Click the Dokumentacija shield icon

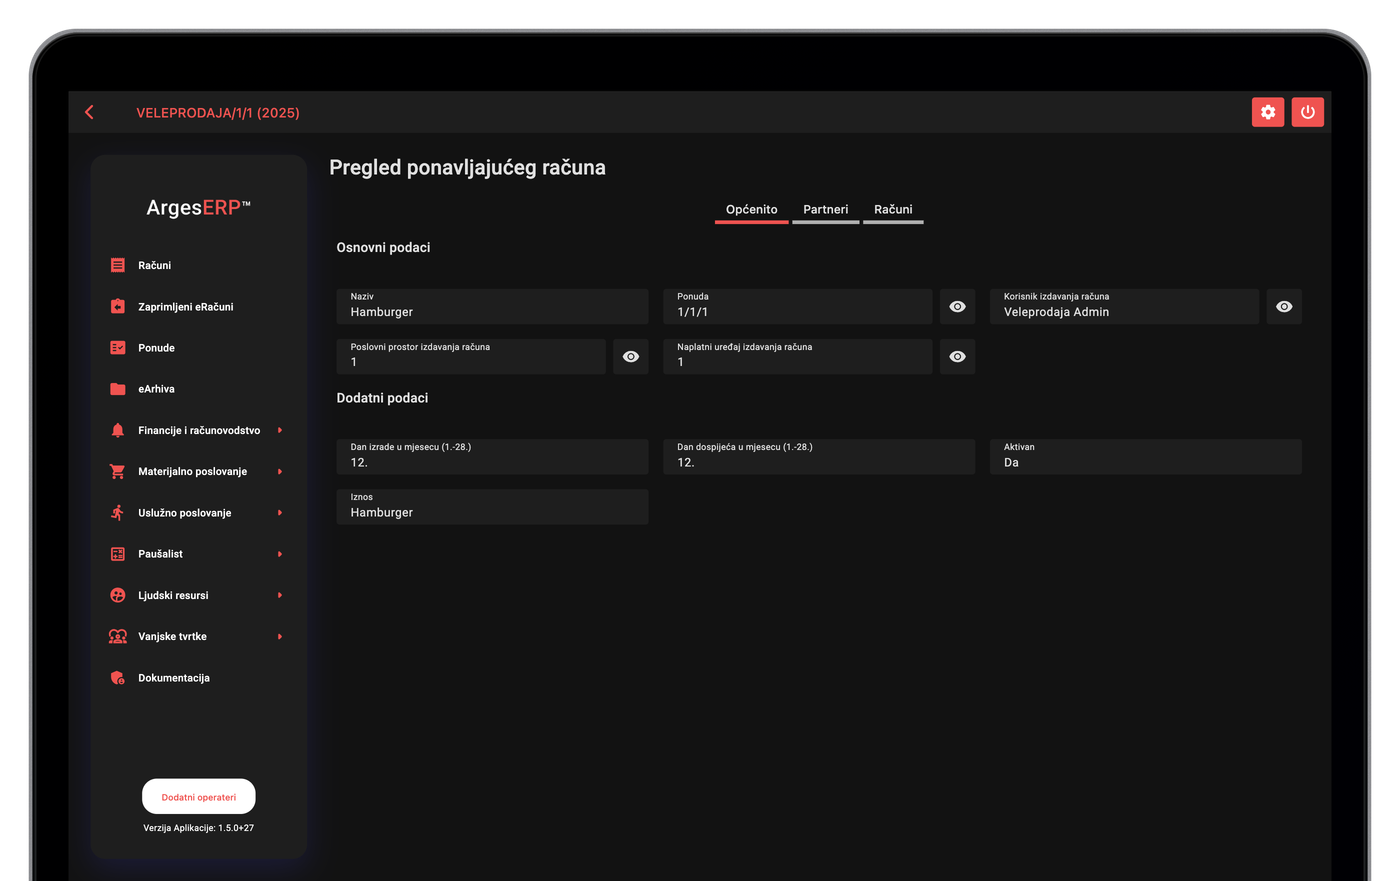click(x=118, y=678)
